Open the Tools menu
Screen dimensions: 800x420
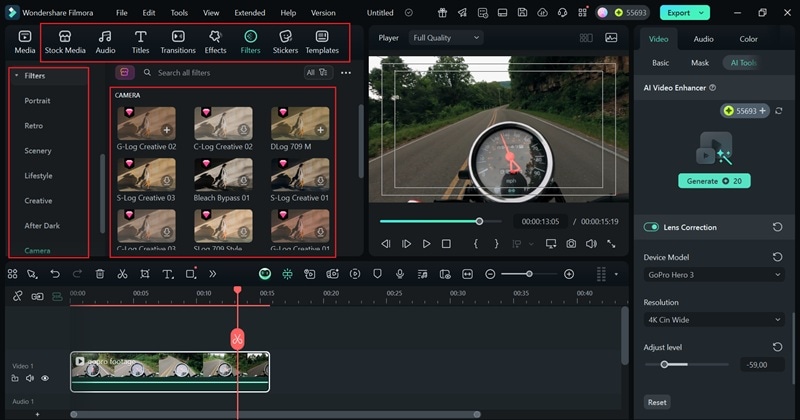coord(179,13)
